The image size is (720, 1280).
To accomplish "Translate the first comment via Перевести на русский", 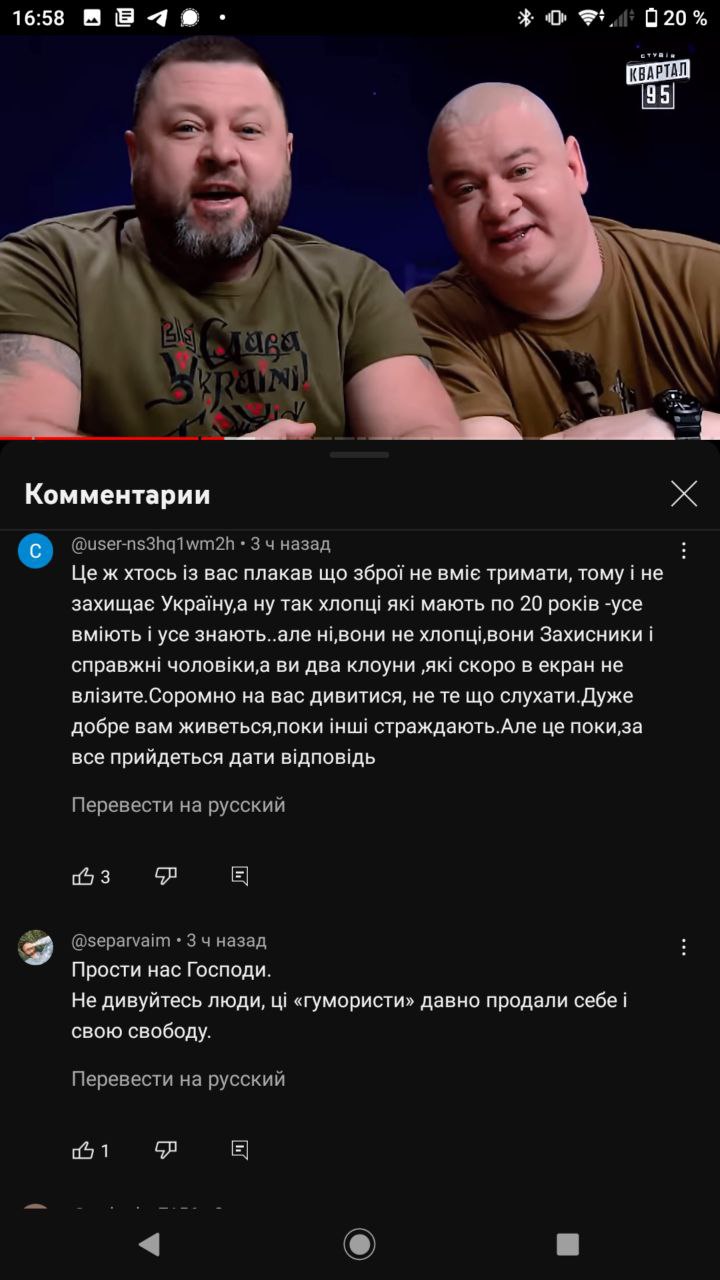I will click(x=178, y=805).
